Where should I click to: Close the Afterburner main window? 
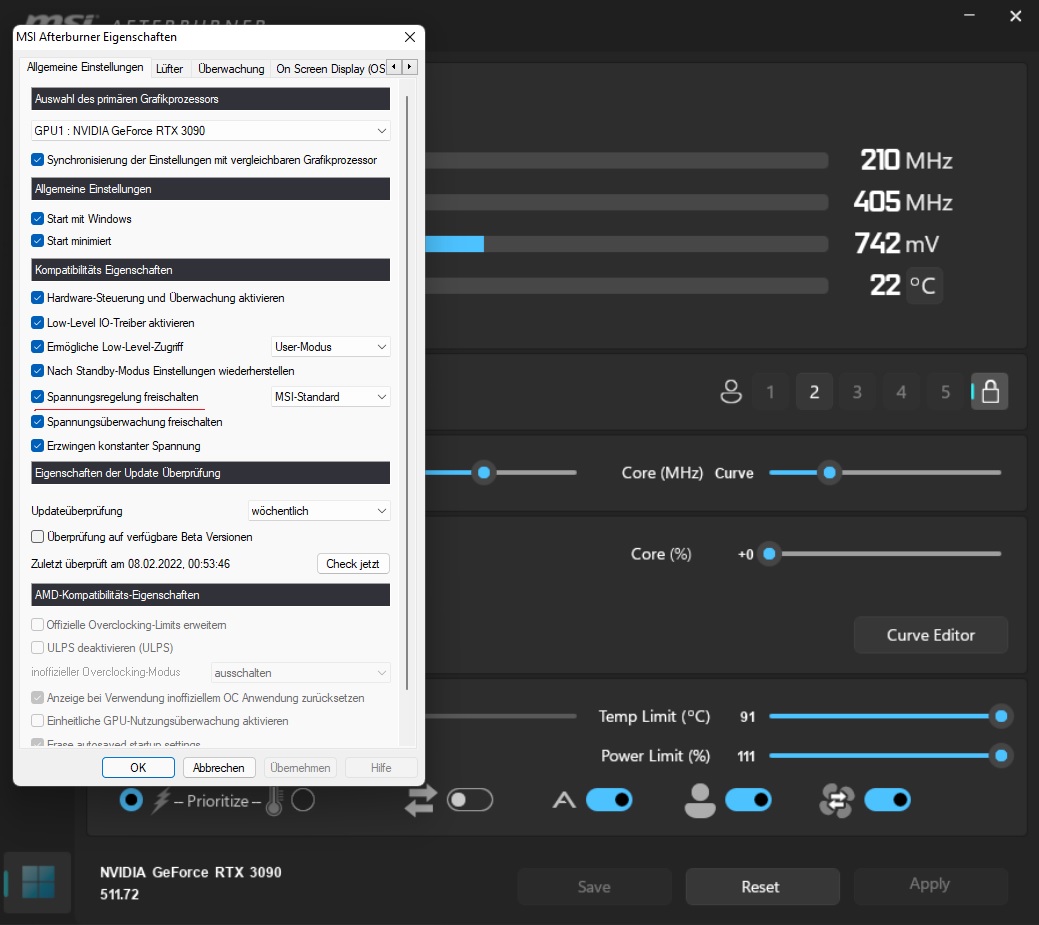[x=1015, y=16]
